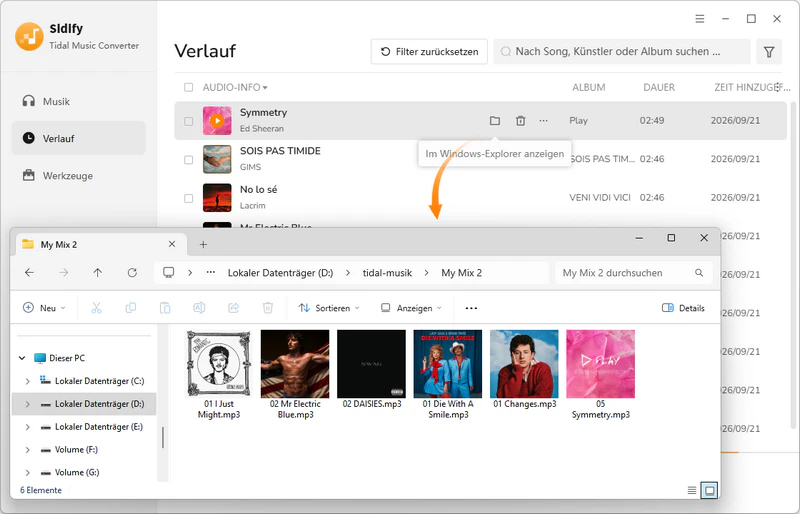
Task: Close the My Mix 2 Explorer tab
Action: 172,244
